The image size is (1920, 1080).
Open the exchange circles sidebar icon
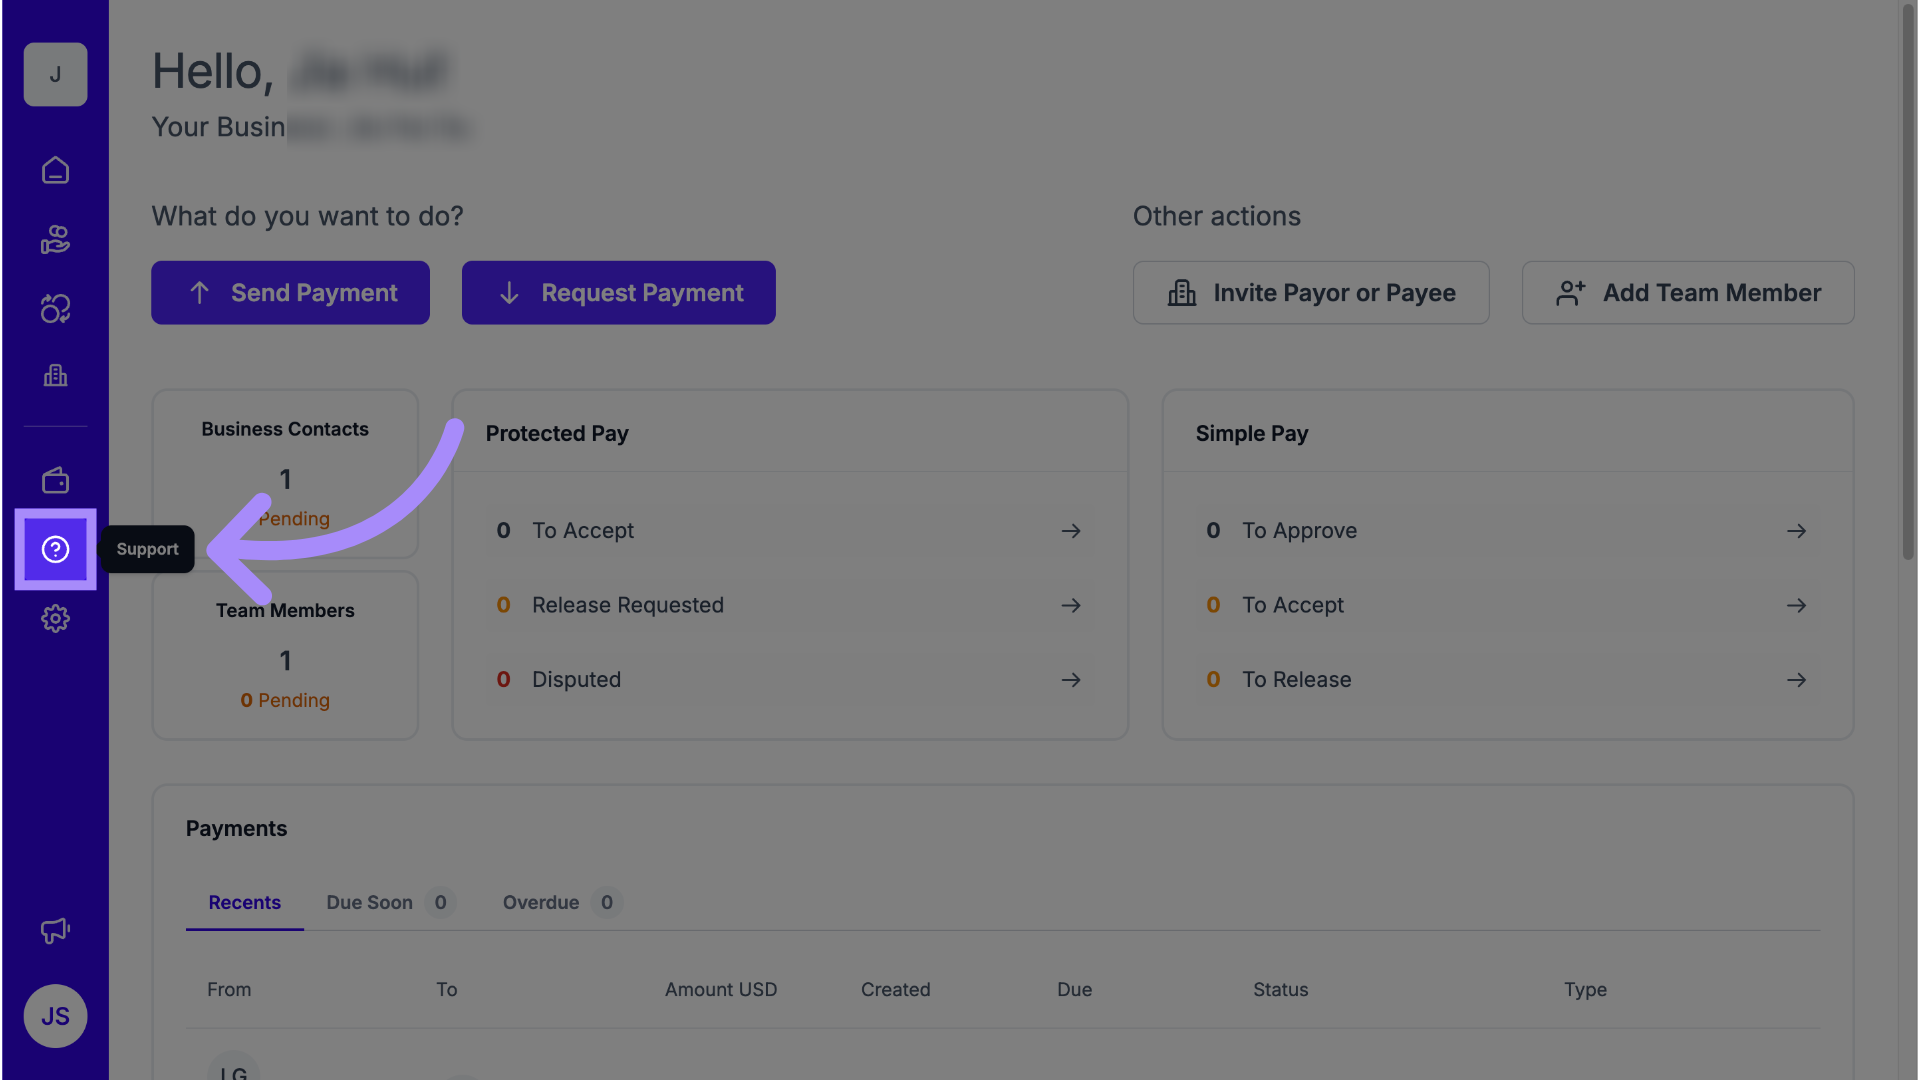pyautogui.click(x=55, y=309)
